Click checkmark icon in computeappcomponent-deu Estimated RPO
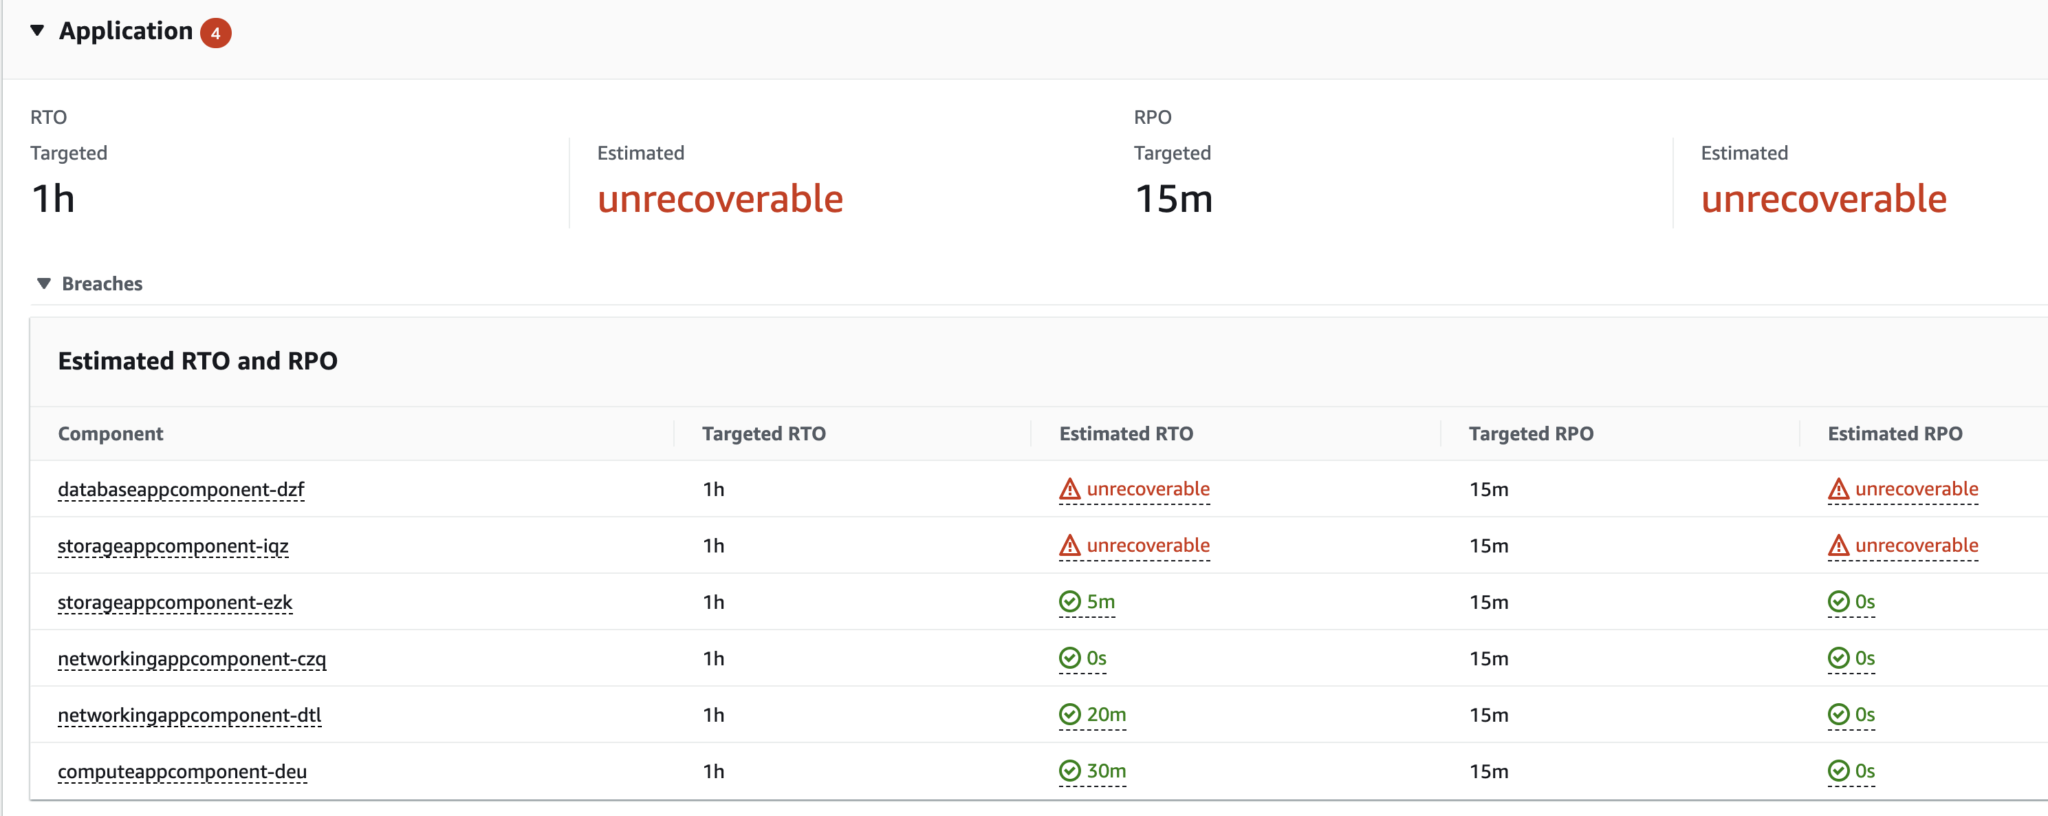 coord(1838,771)
